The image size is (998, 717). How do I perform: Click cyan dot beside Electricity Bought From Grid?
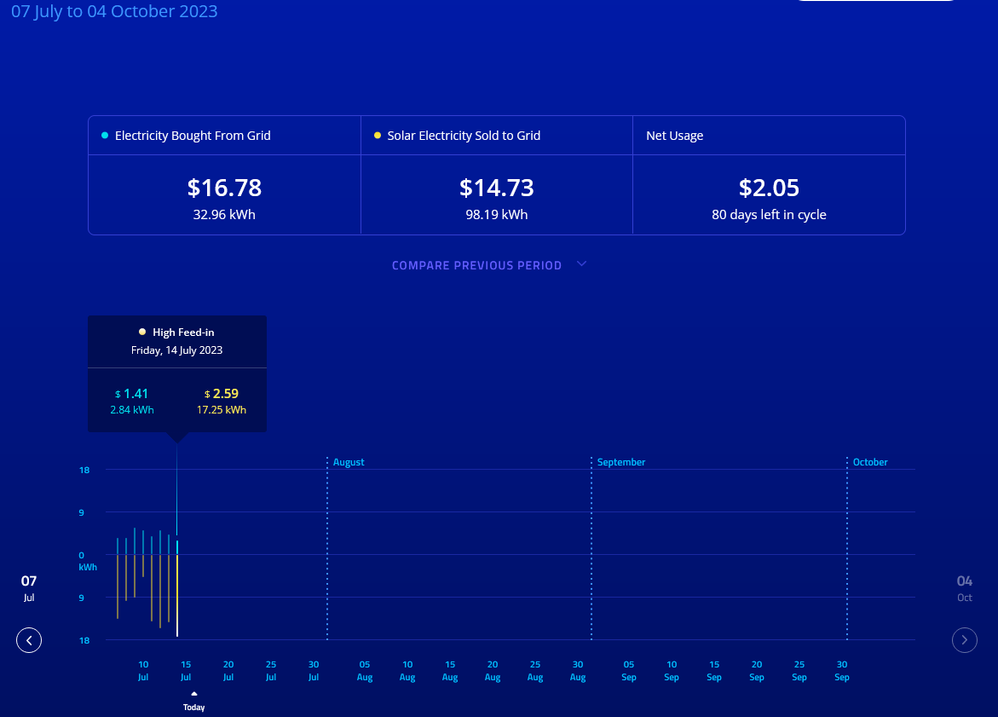(105, 135)
